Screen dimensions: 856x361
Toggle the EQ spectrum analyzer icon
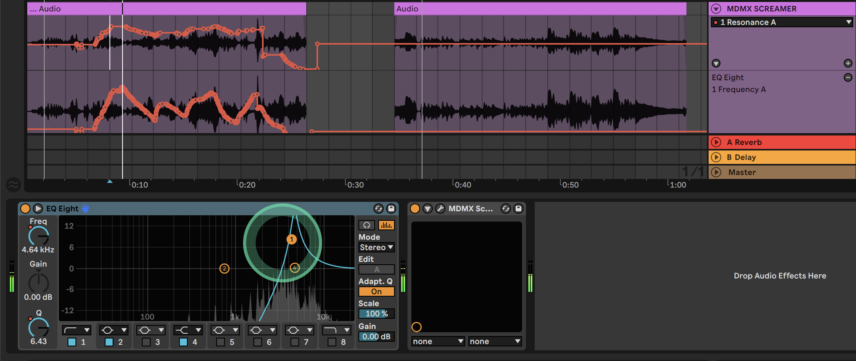387,225
